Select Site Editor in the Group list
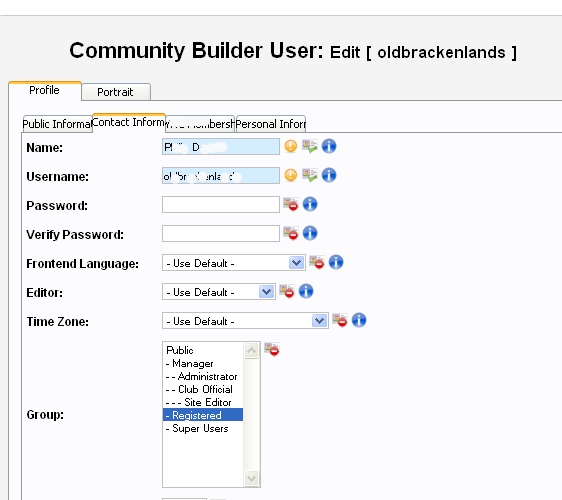This screenshot has height=500, width=562. (x=203, y=402)
